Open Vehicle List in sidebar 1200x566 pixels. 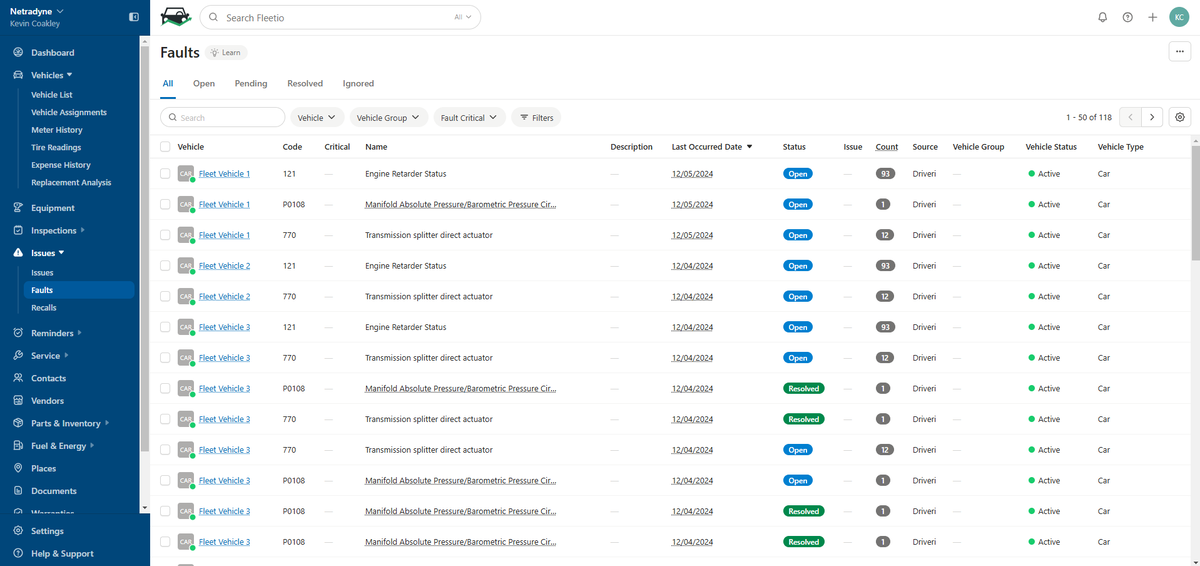52,95
